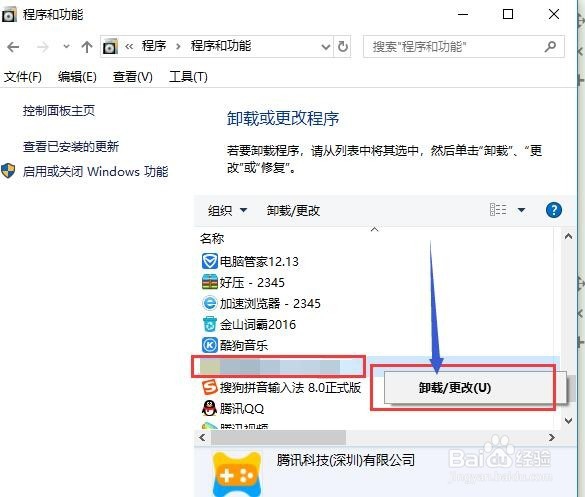This screenshot has height=497, width=585.
Task: Click 卸载/更改 toolbar button
Action: click(293, 211)
